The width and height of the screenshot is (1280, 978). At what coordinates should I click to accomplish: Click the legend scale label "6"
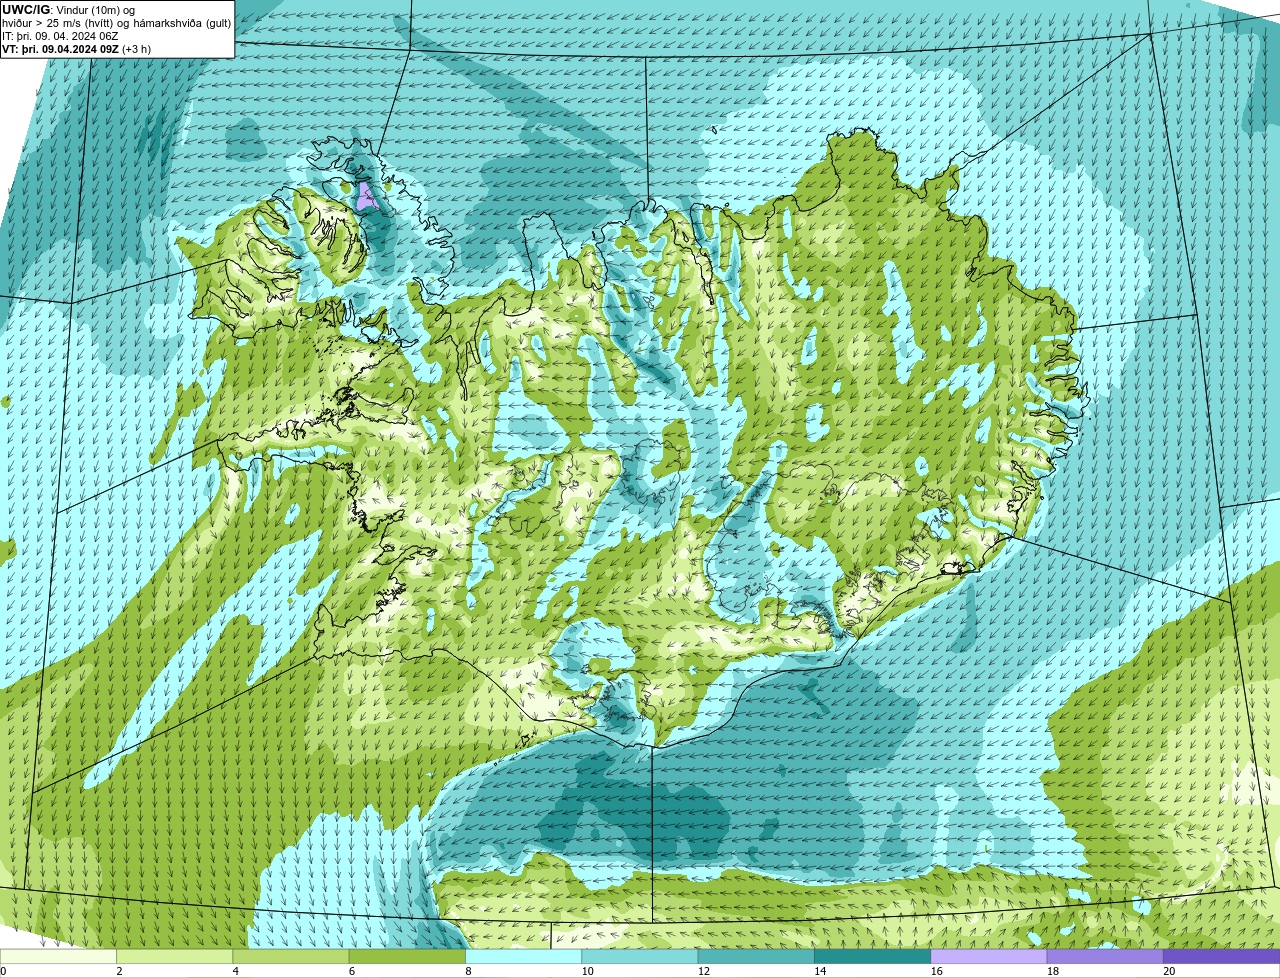(352, 971)
